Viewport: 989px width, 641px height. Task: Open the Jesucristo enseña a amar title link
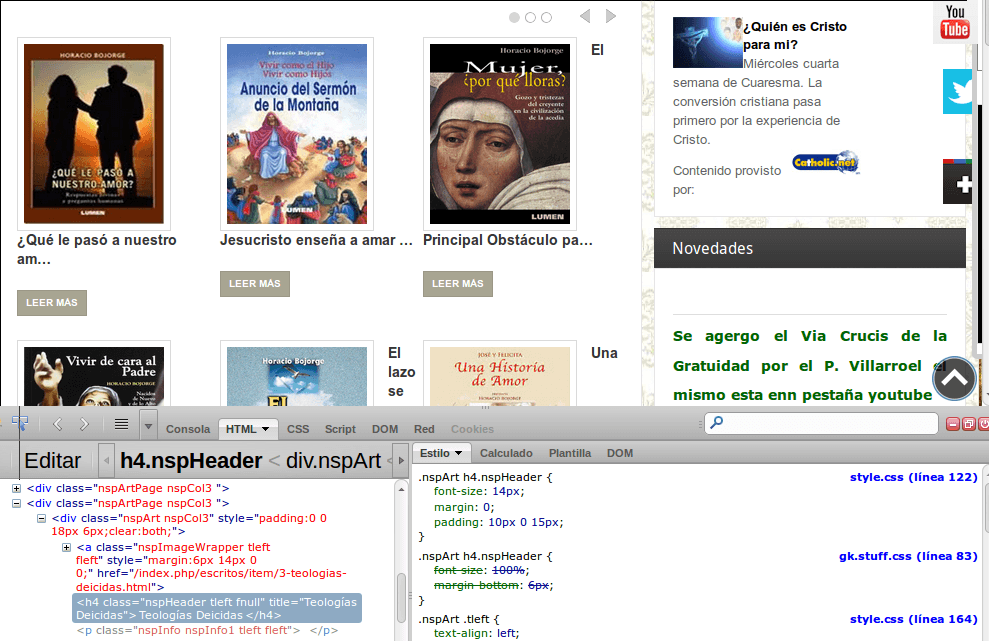[316, 240]
